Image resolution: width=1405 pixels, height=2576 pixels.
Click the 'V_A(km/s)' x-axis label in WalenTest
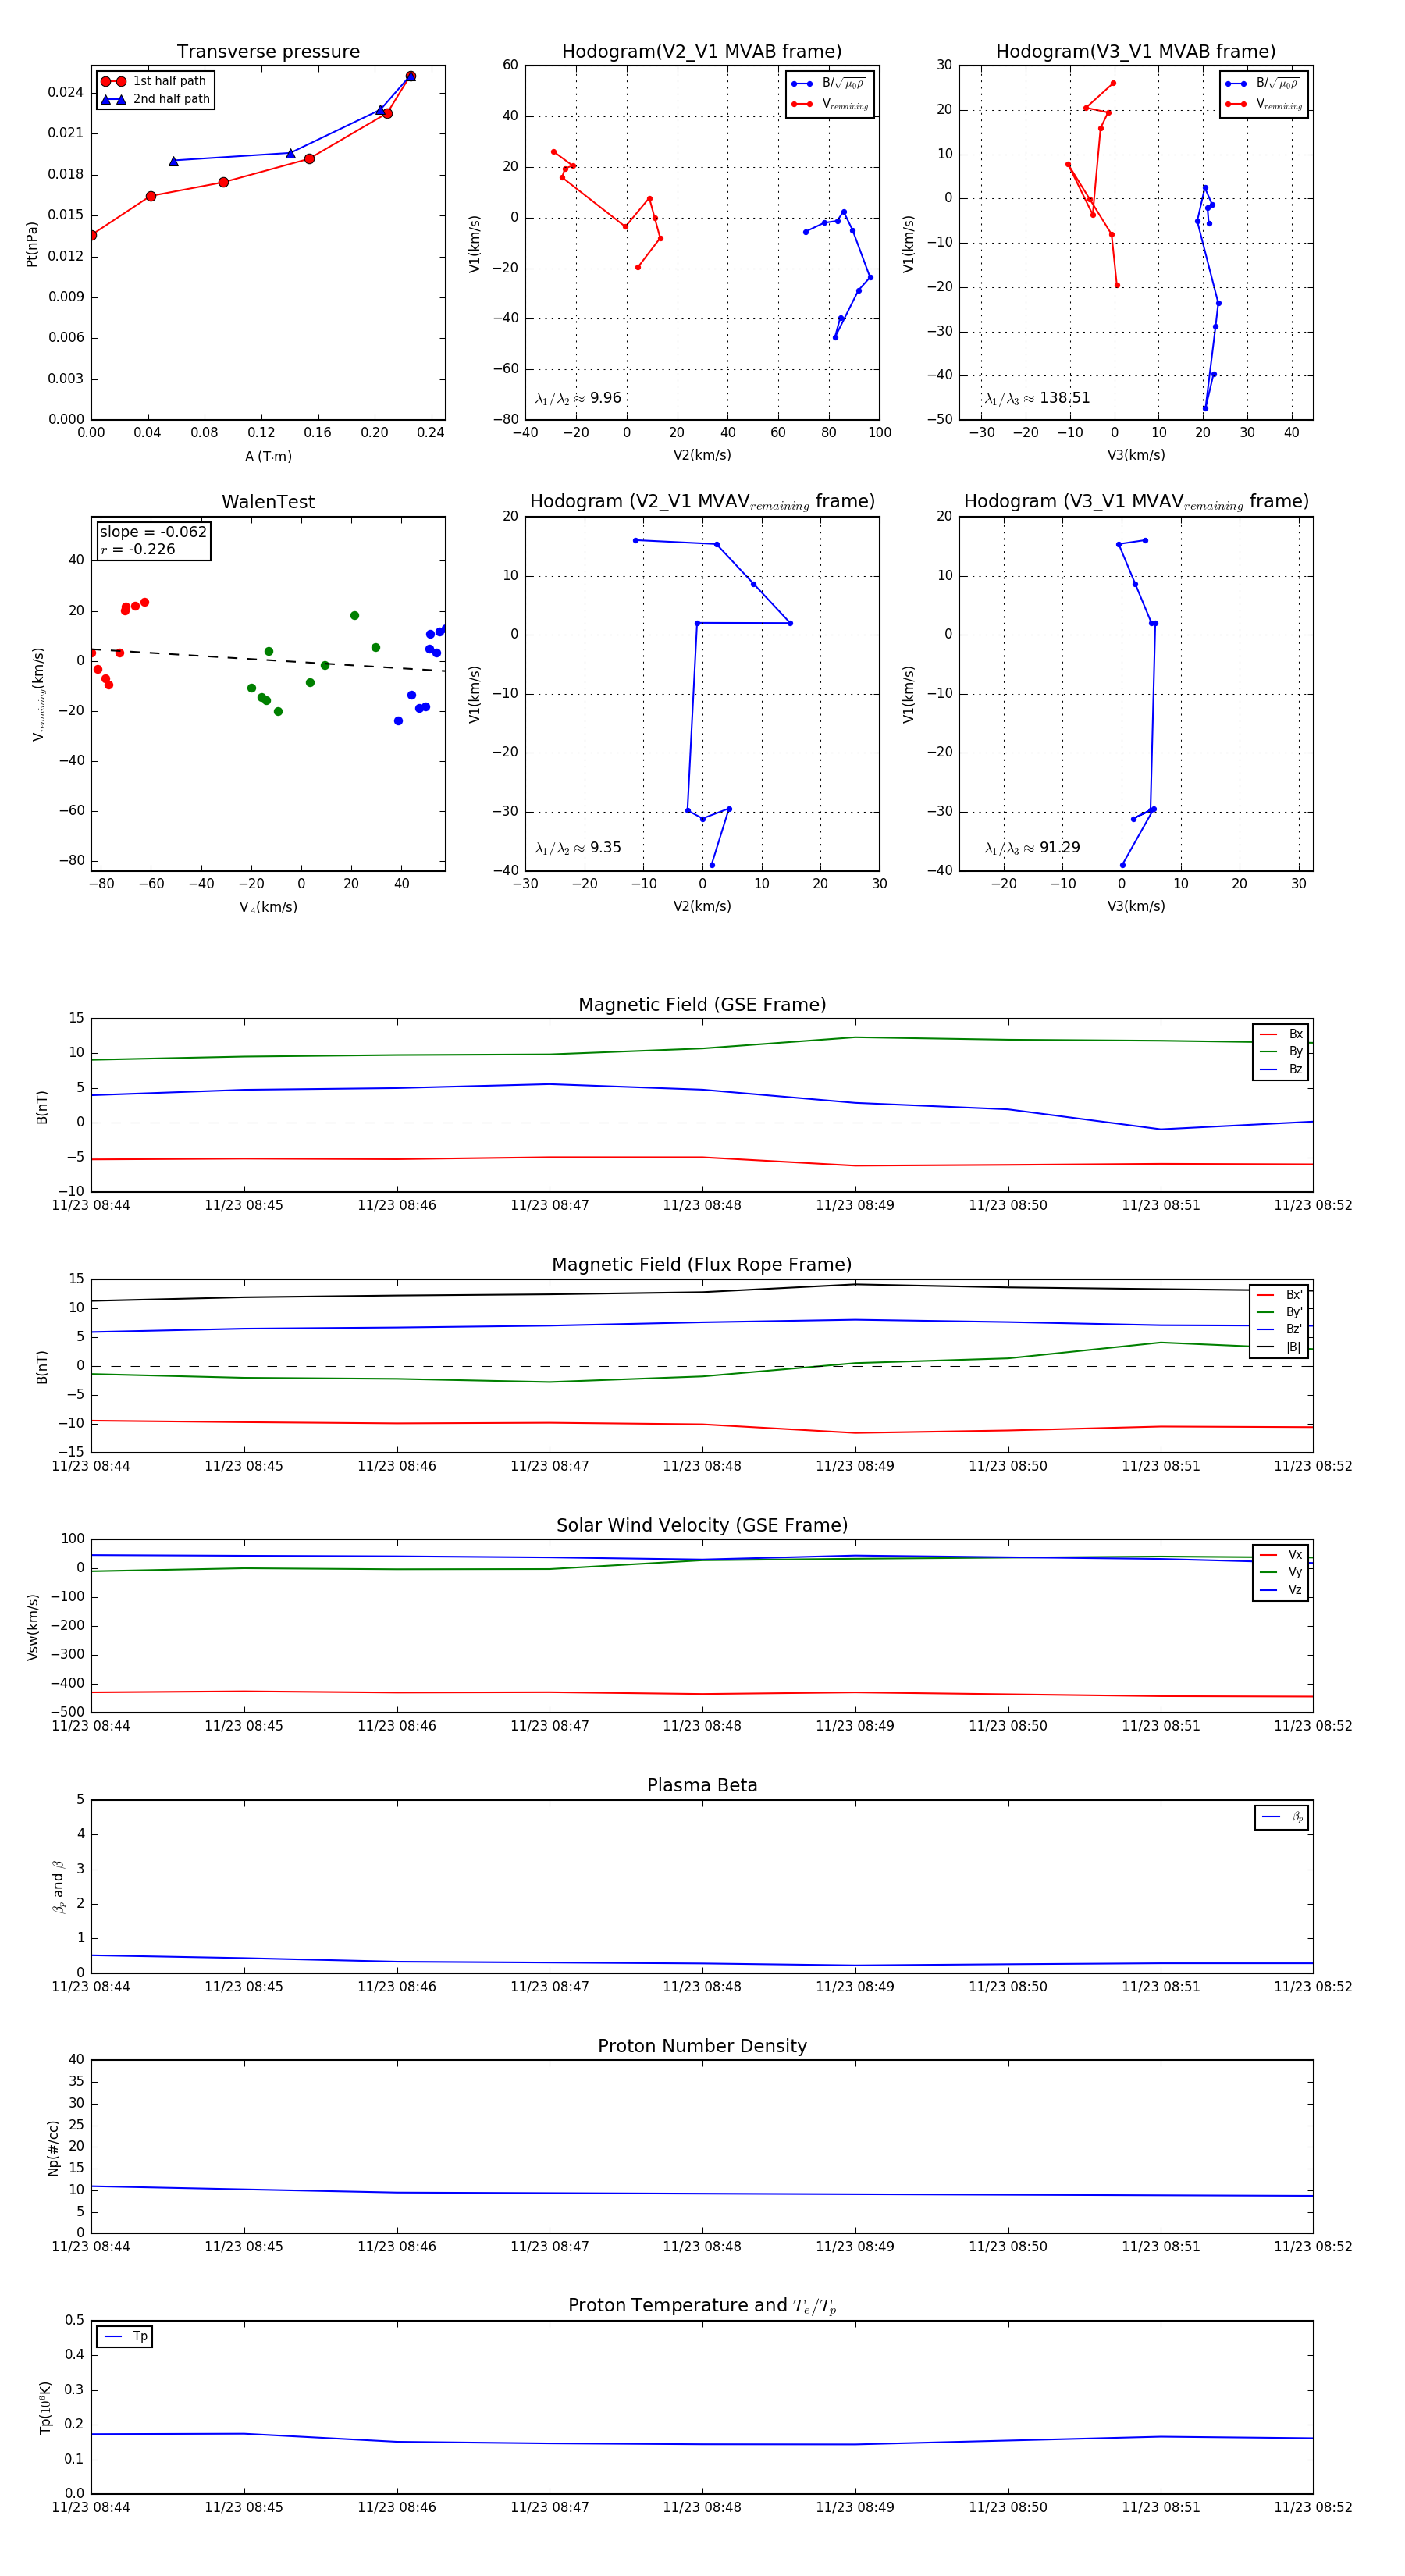click(x=268, y=907)
